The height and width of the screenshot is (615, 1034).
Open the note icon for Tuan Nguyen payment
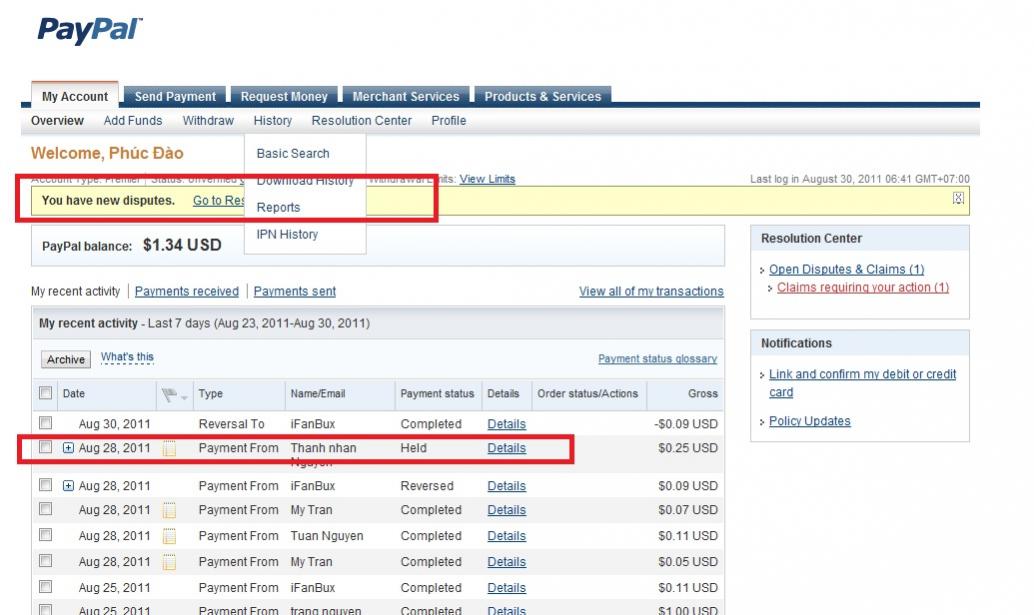coord(169,536)
